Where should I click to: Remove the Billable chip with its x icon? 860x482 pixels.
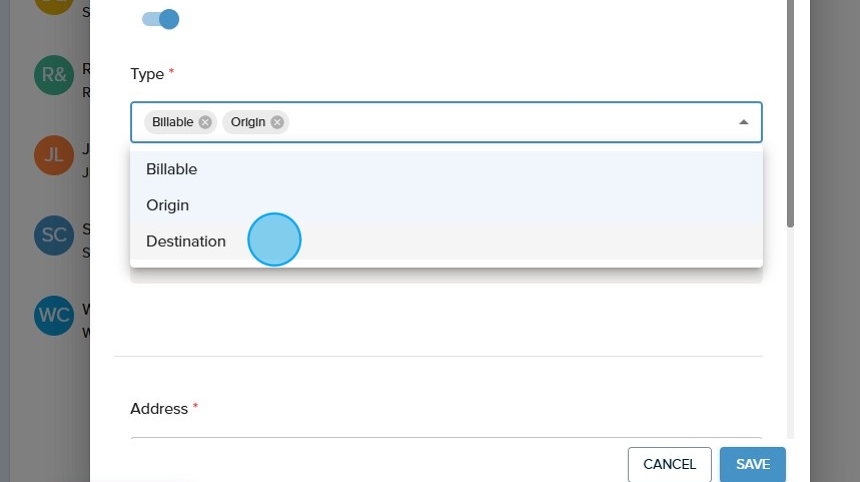pyautogui.click(x=205, y=122)
